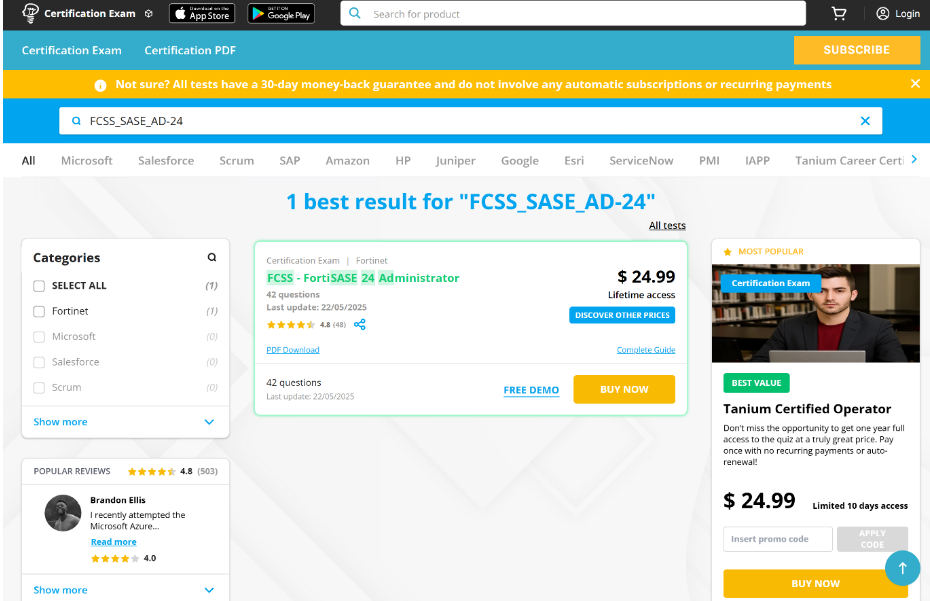Viewport: 930px width, 601px height.
Task: Click magnifier icon in blue search bar
Action: 76,121
